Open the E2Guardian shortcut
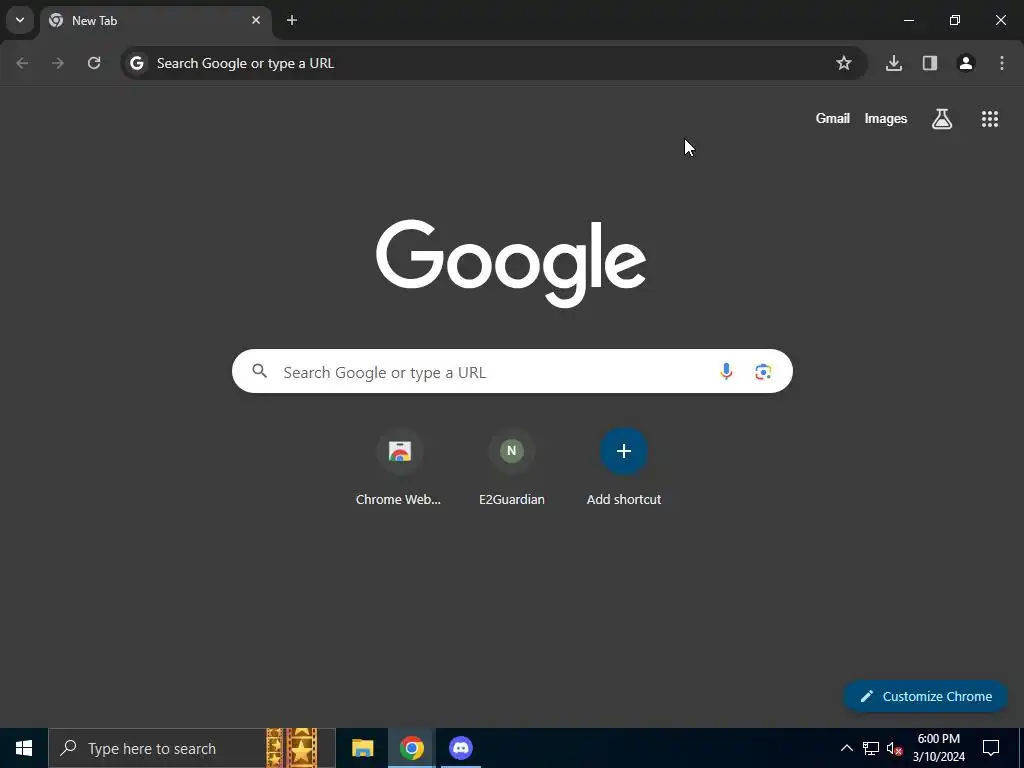Viewport: 1024px width, 768px height. [x=511, y=468]
